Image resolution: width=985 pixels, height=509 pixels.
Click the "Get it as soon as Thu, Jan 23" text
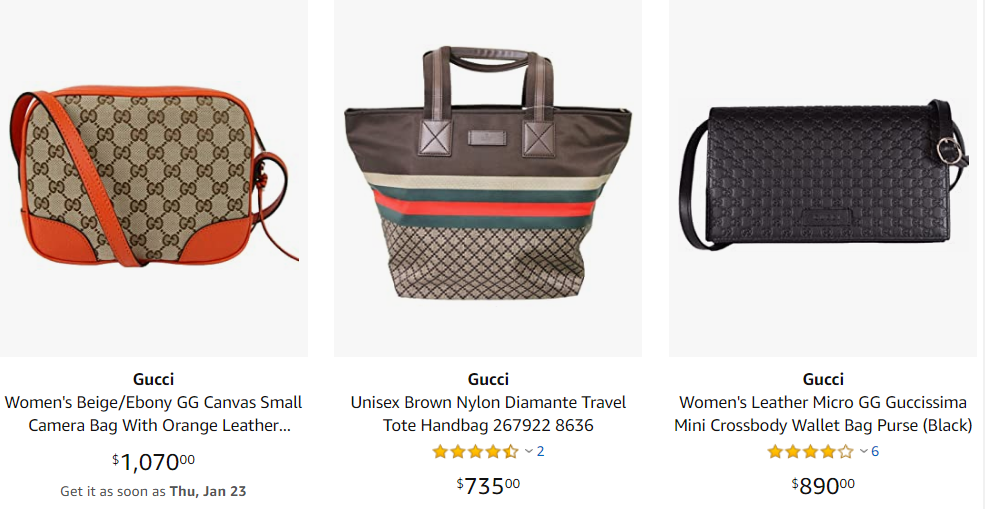tap(153, 491)
